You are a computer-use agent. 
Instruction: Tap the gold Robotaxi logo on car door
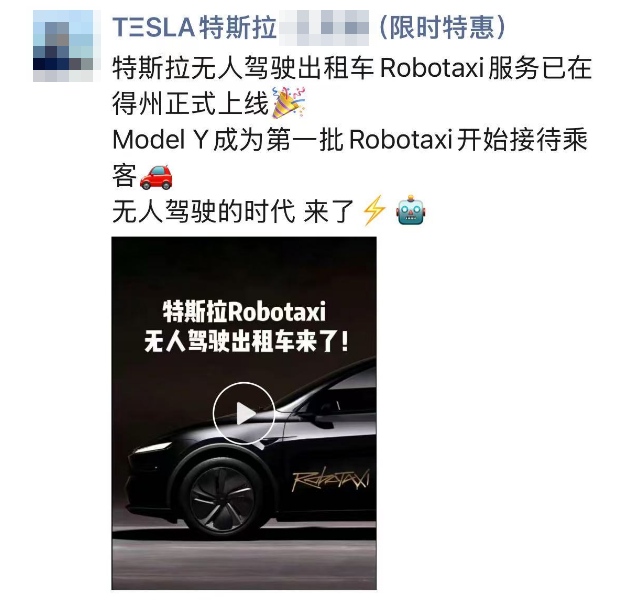point(331,479)
